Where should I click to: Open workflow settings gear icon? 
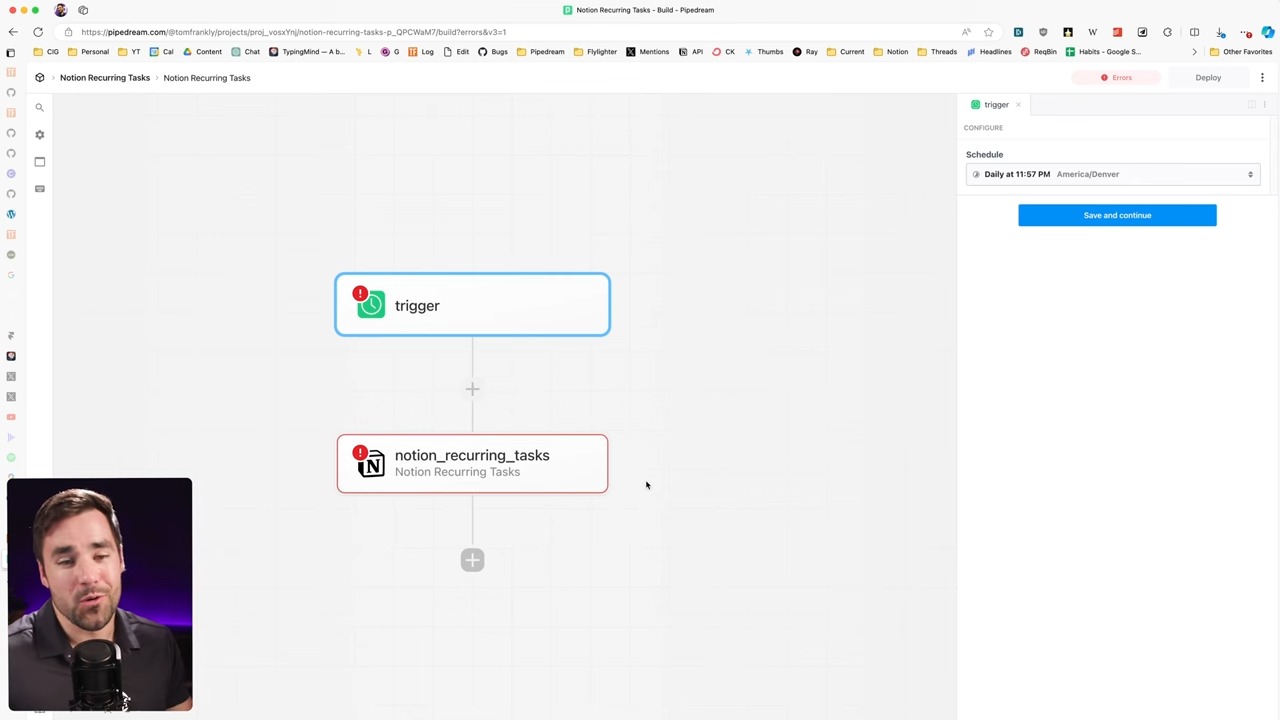40,135
